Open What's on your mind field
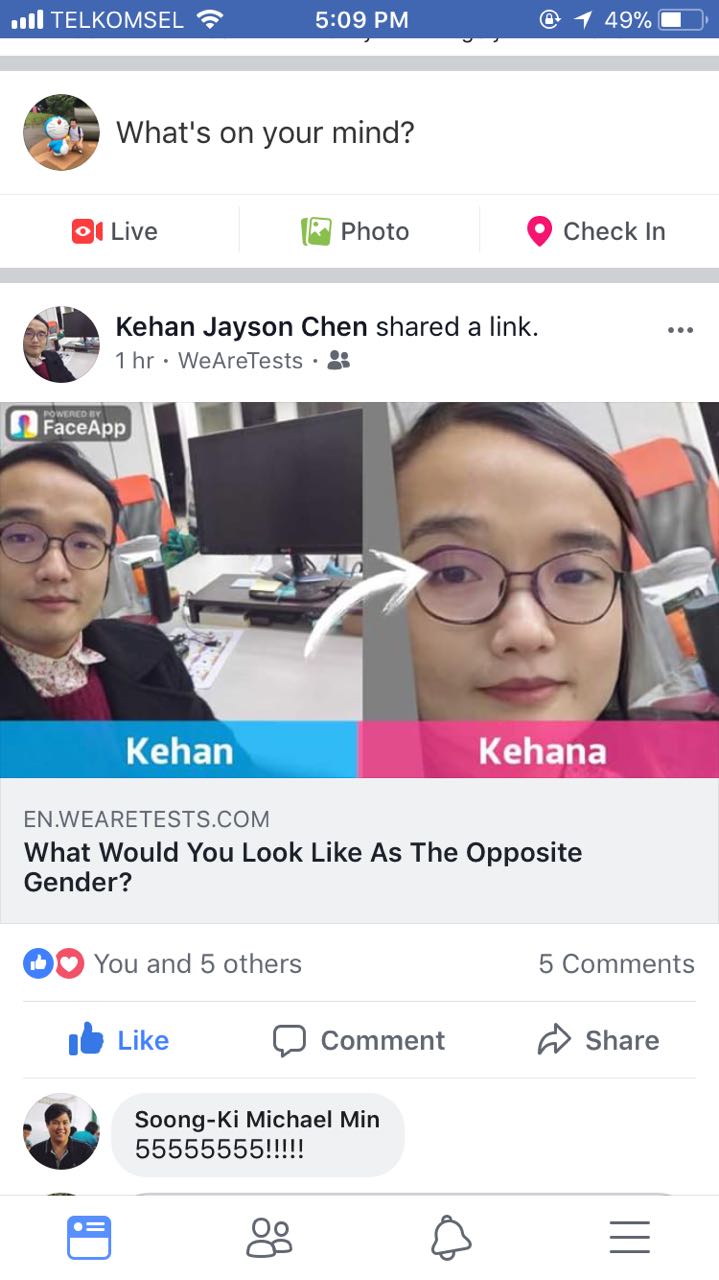The image size is (719, 1280). coord(265,132)
